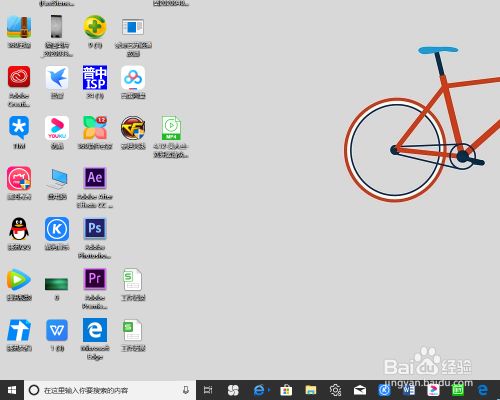Switch to Youku in the taskbar
This screenshot has height=400, width=500.
tap(433, 390)
